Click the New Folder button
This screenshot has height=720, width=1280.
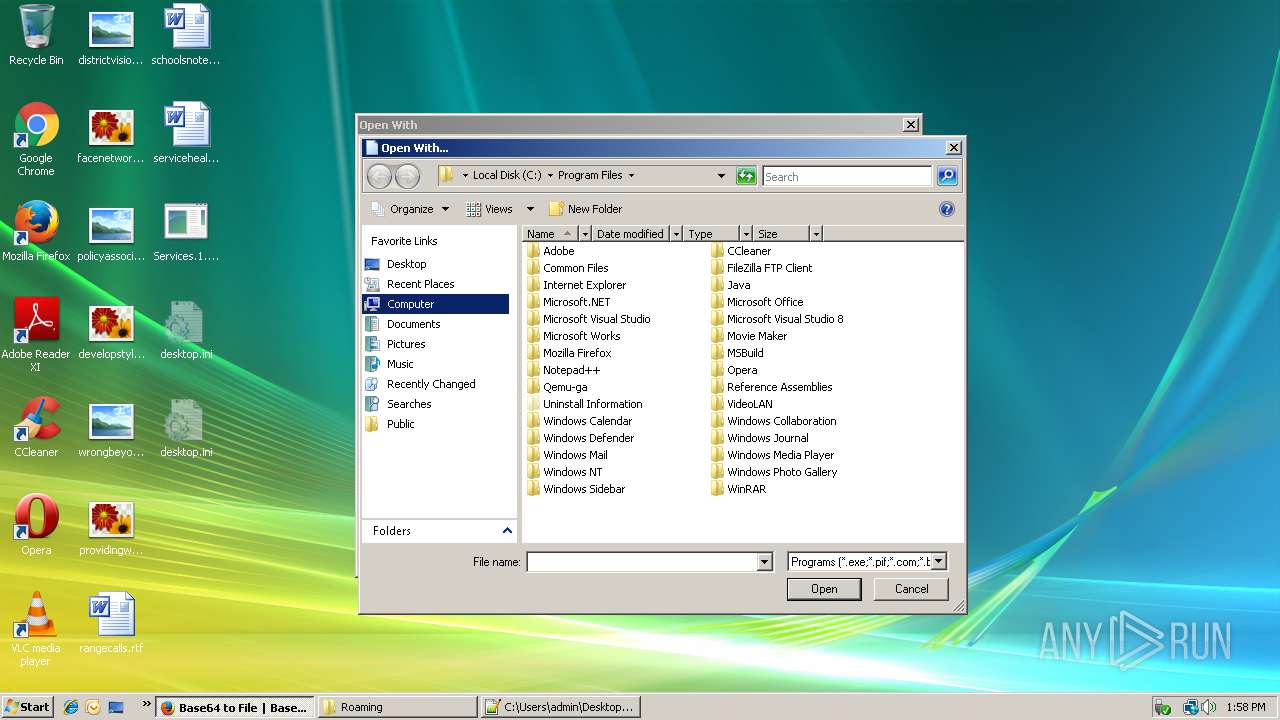click(586, 209)
